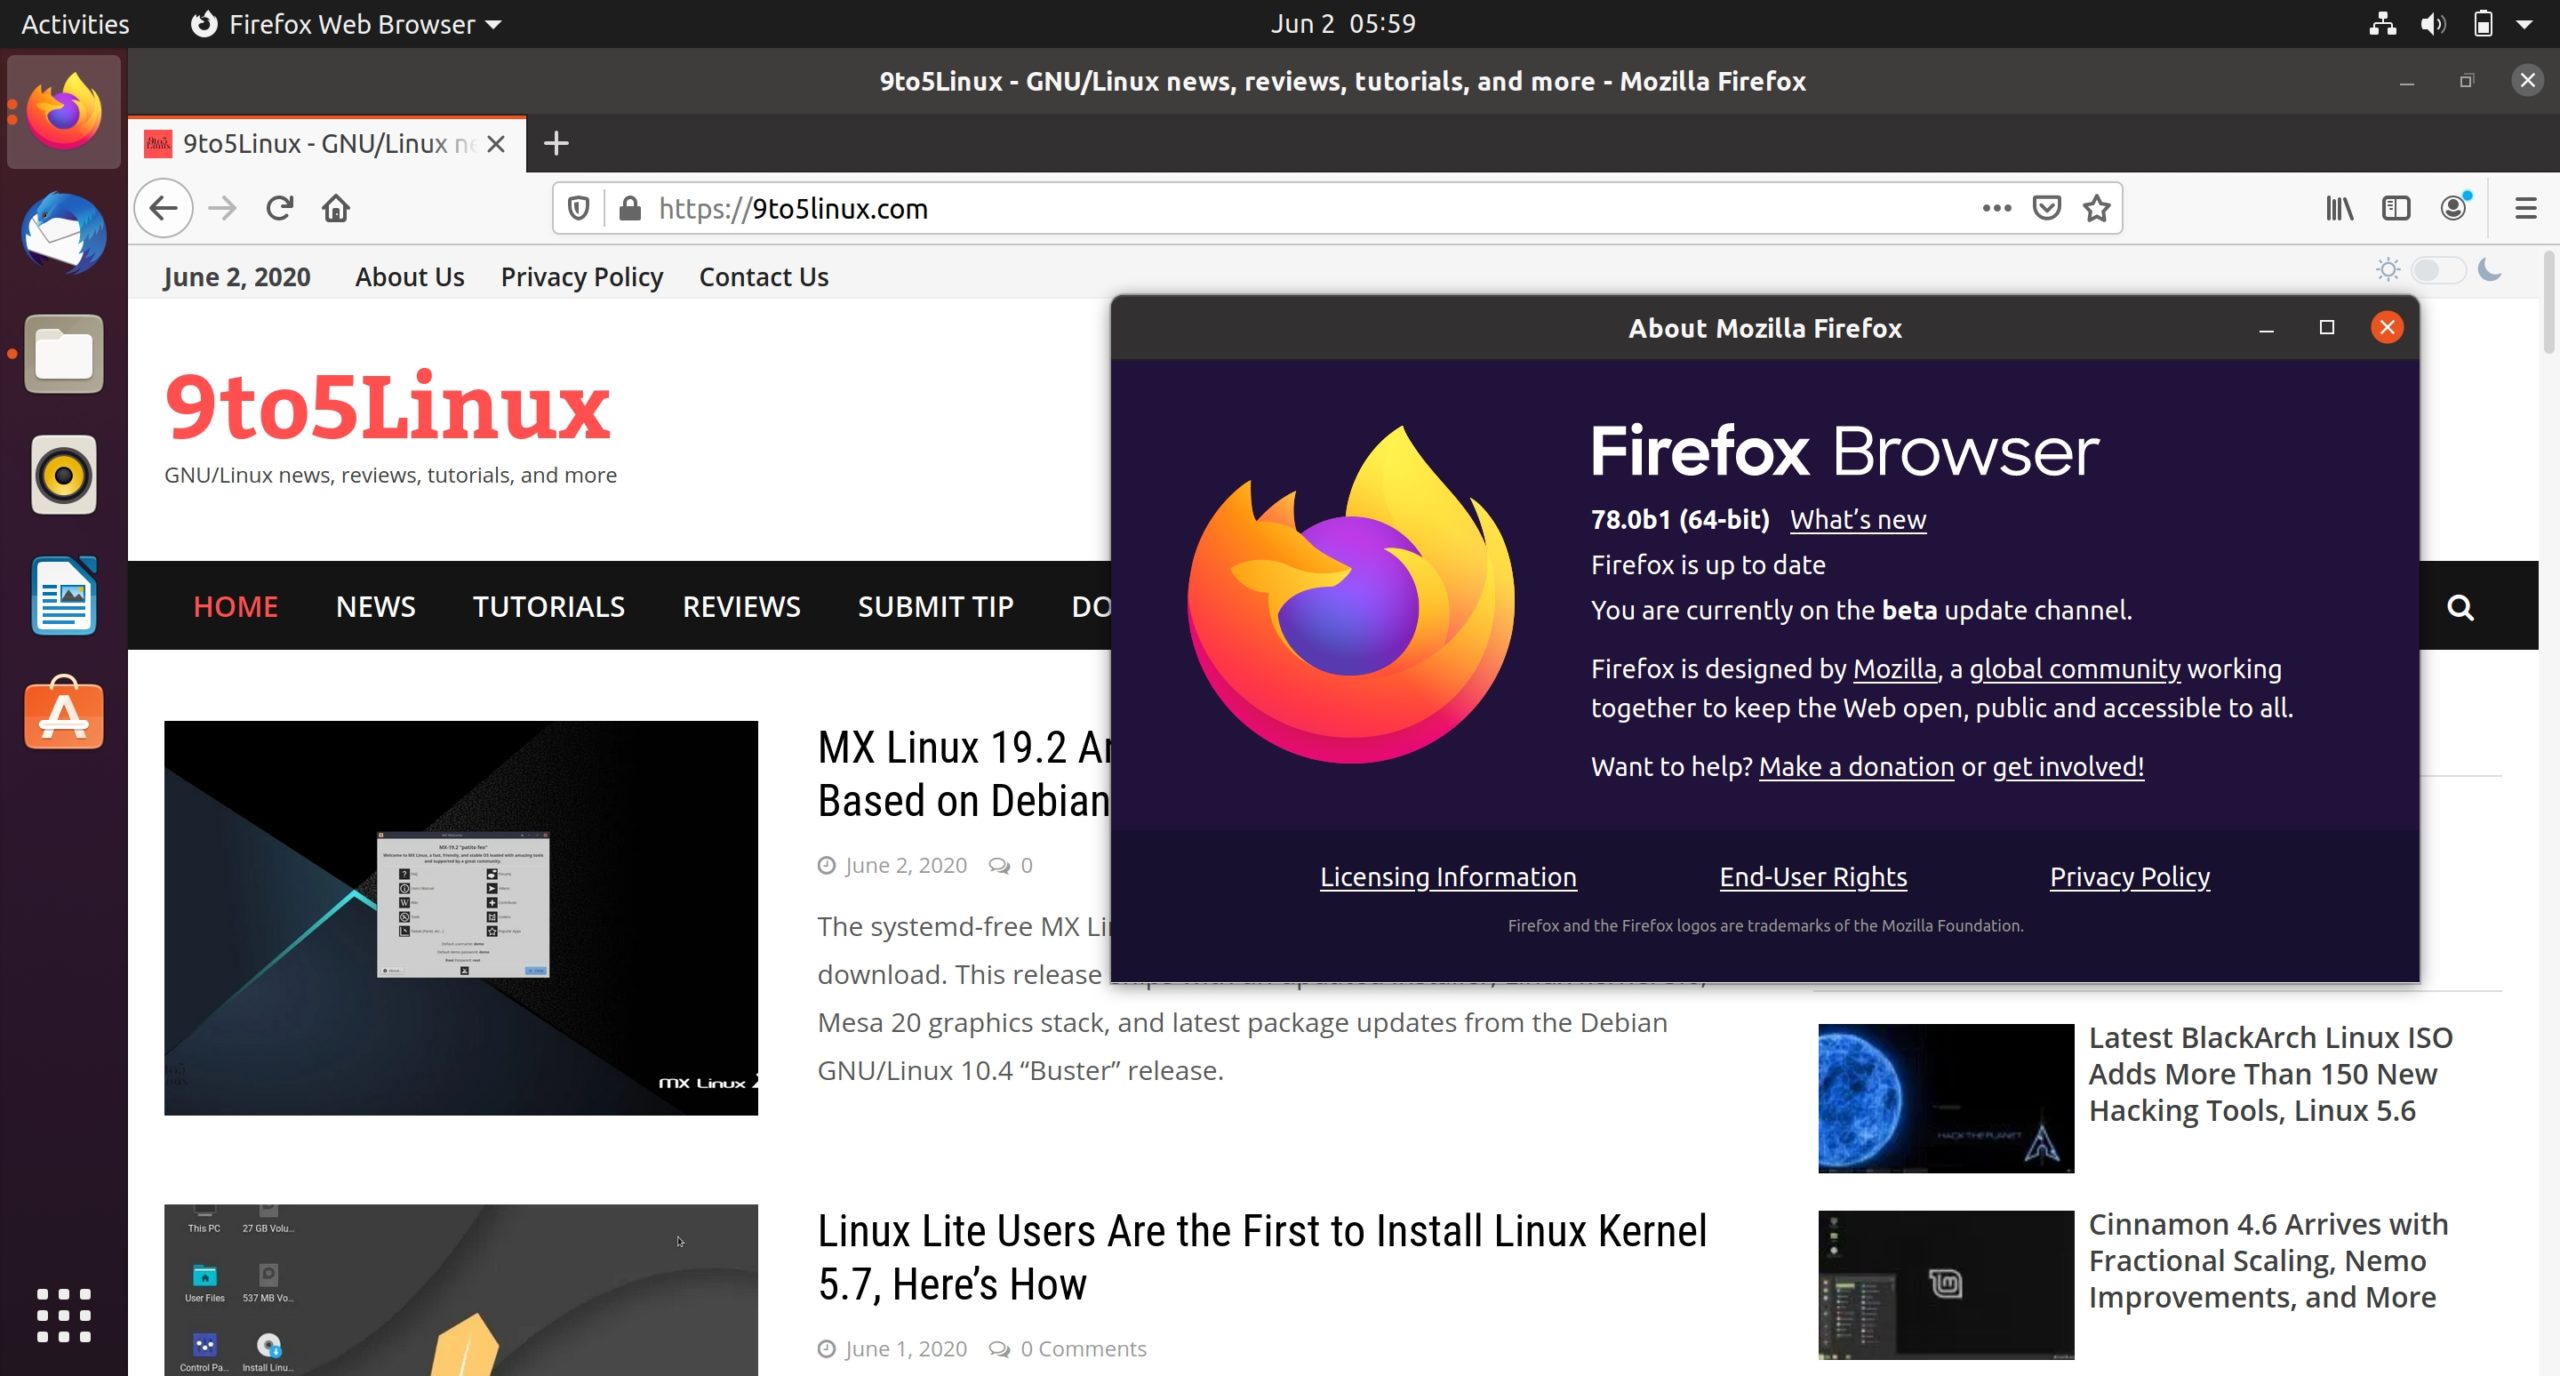Click the padlock site security icon
This screenshot has width=2560, height=1376.
click(630, 208)
